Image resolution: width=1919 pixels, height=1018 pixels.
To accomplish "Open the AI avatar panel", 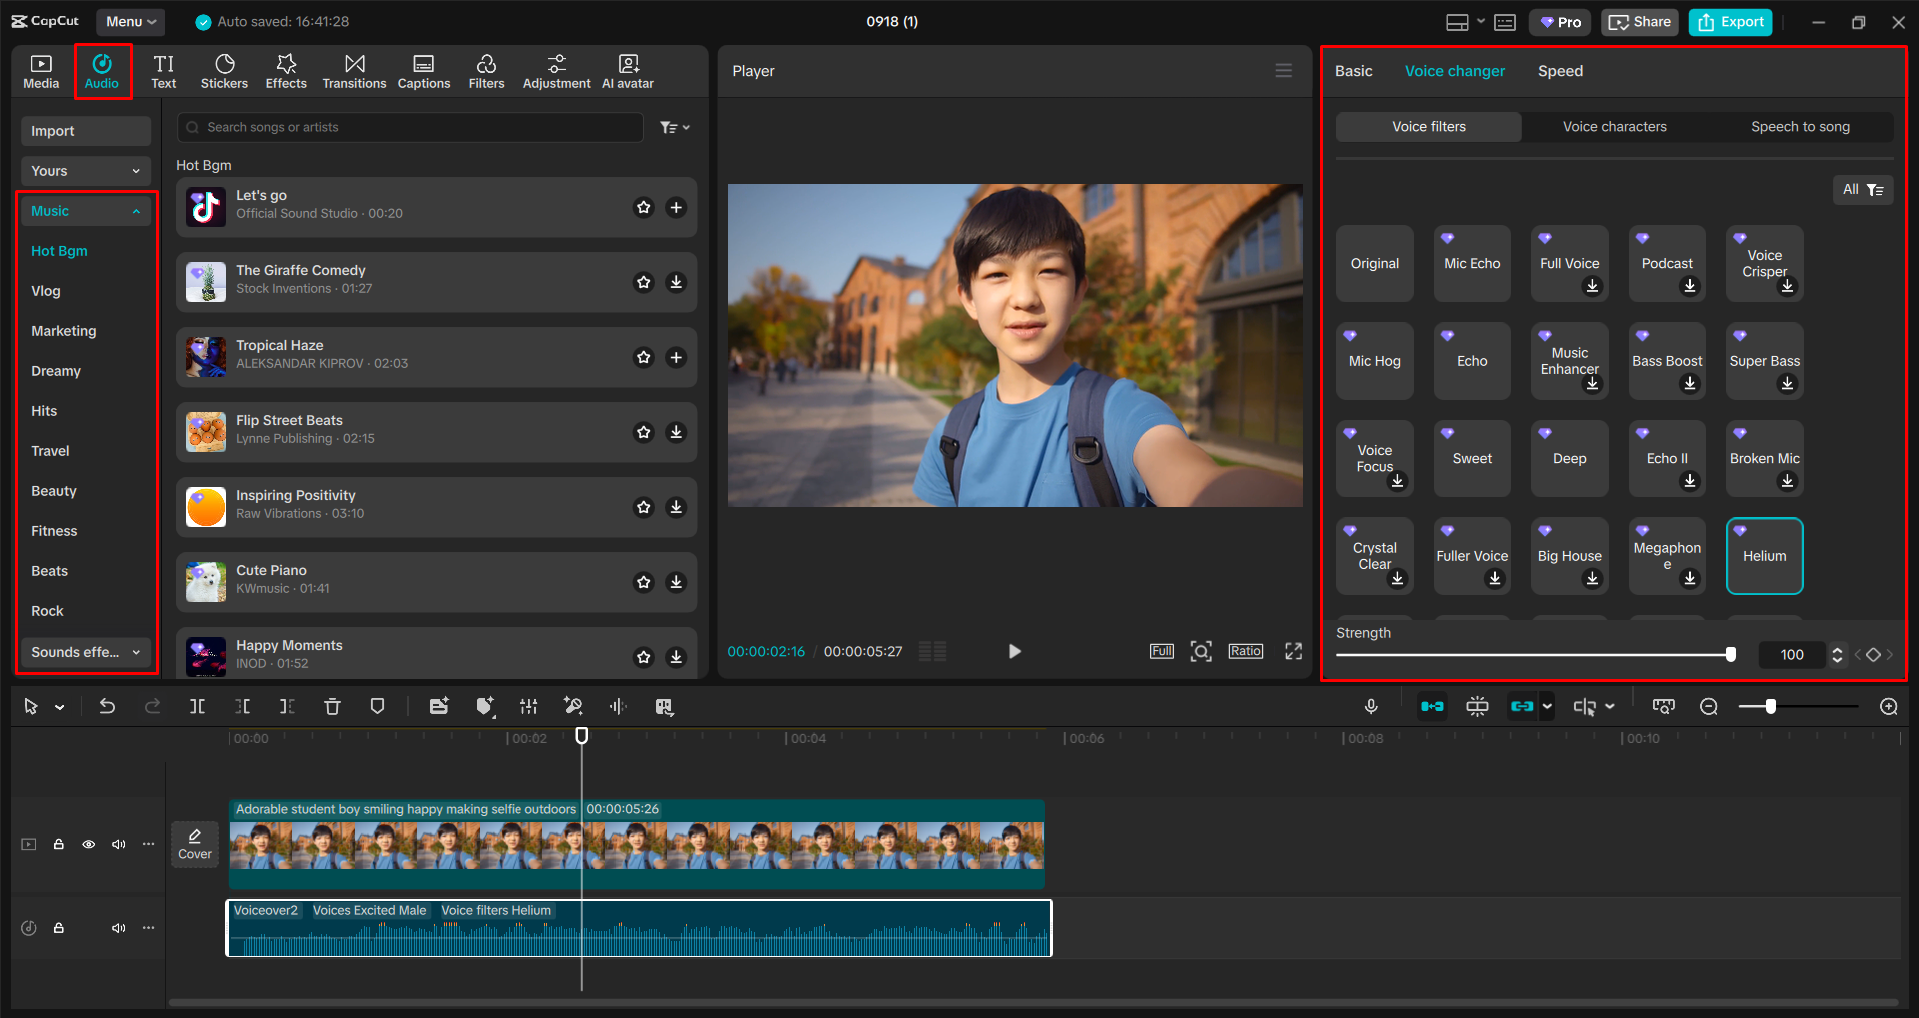I will 627,70.
